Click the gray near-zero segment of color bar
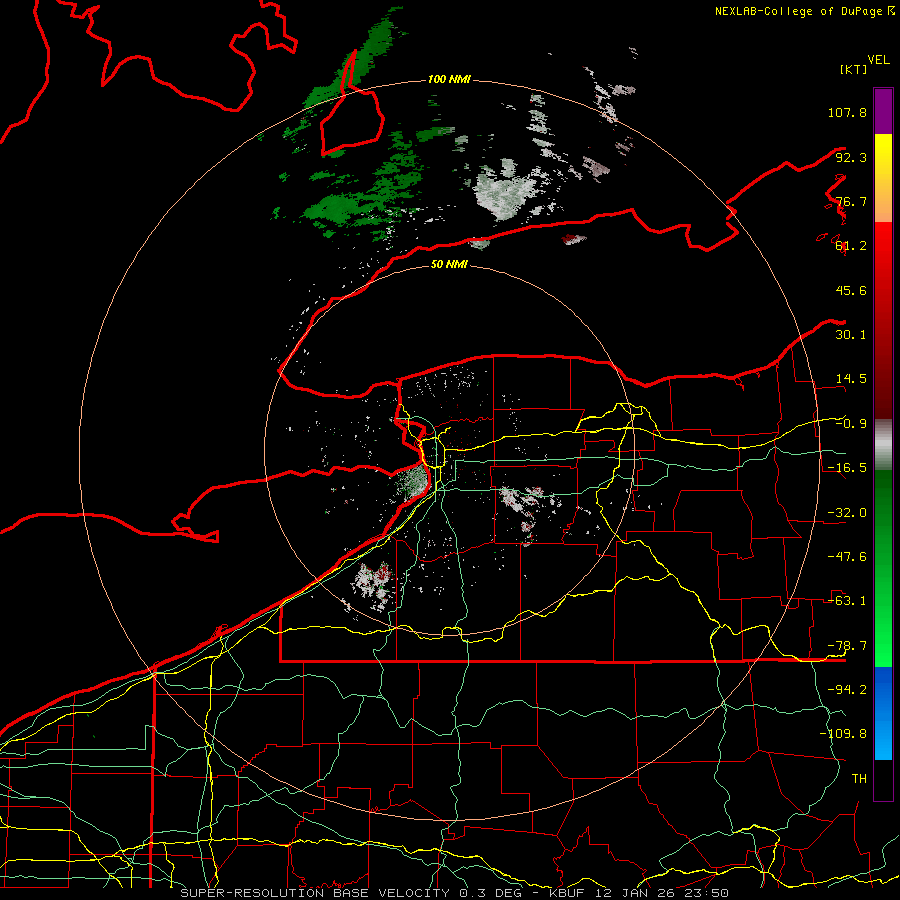This screenshot has height=900, width=900. (x=883, y=443)
